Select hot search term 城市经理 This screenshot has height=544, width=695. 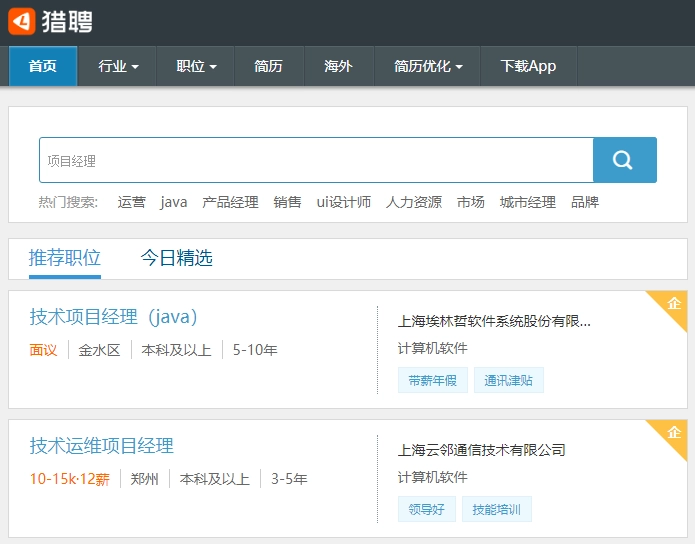[x=527, y=202]
